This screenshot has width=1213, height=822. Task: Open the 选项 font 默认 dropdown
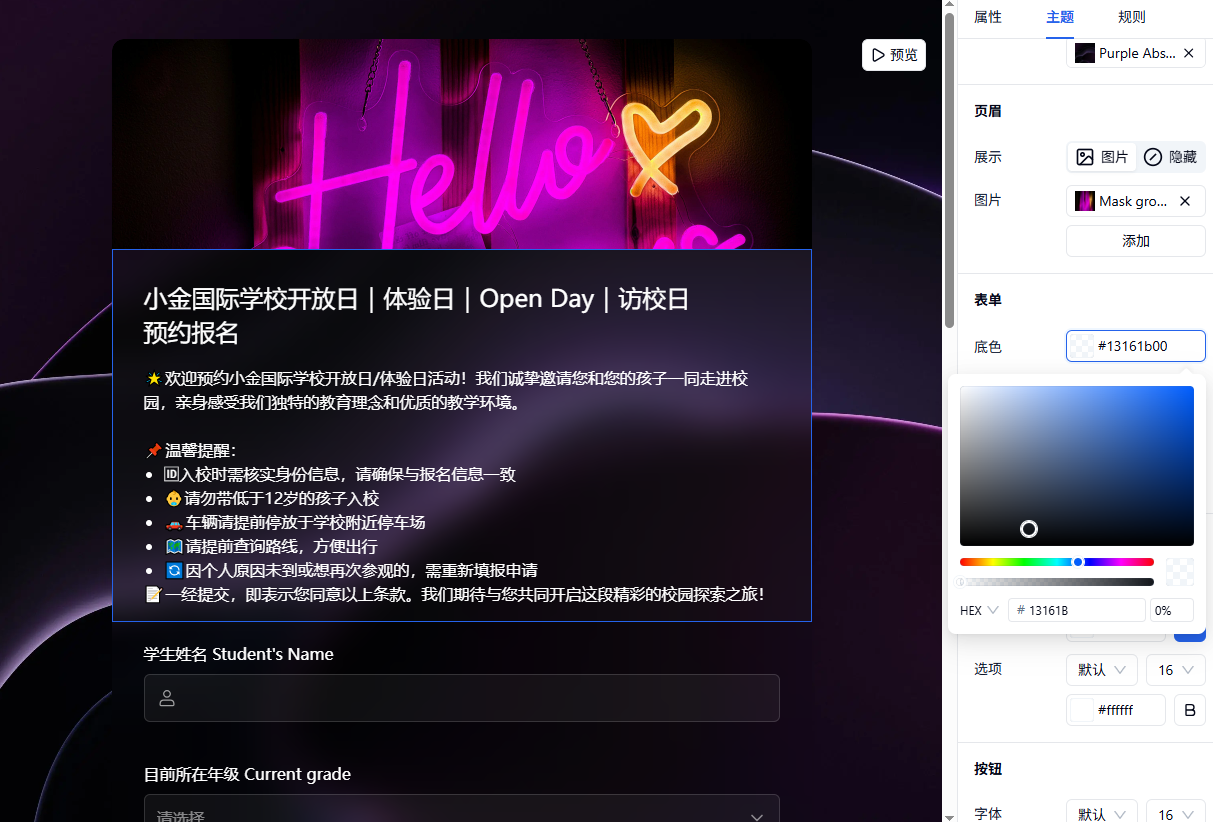tap(1101, 669)
